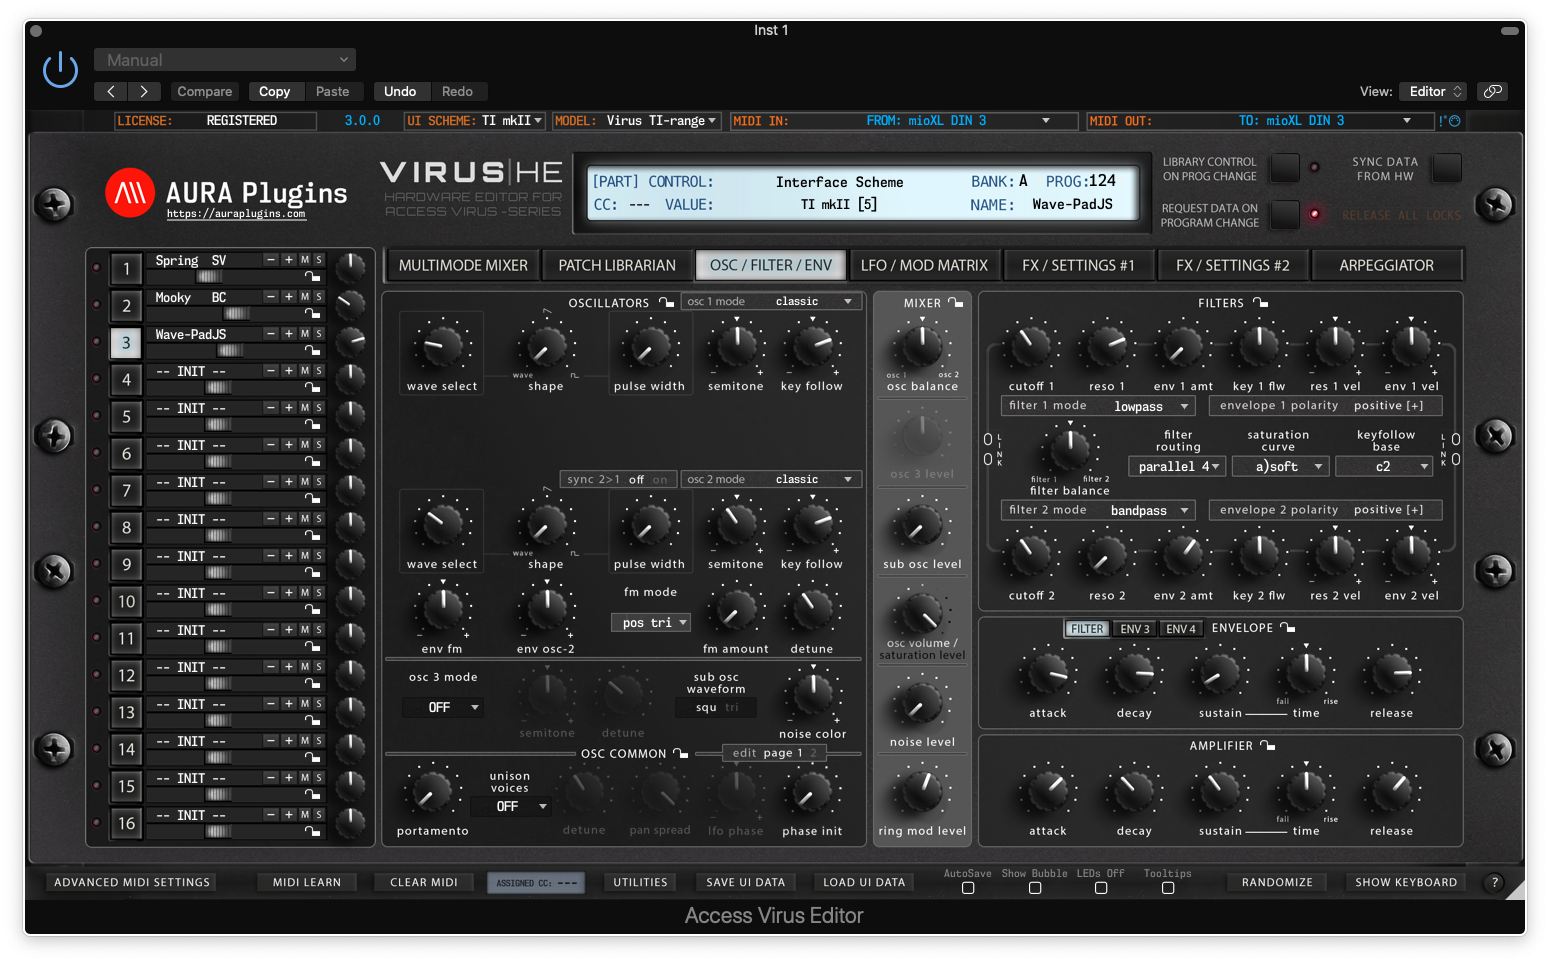Switch to the FX / SETTINGS #1 tab

[x=1078, y=265]
